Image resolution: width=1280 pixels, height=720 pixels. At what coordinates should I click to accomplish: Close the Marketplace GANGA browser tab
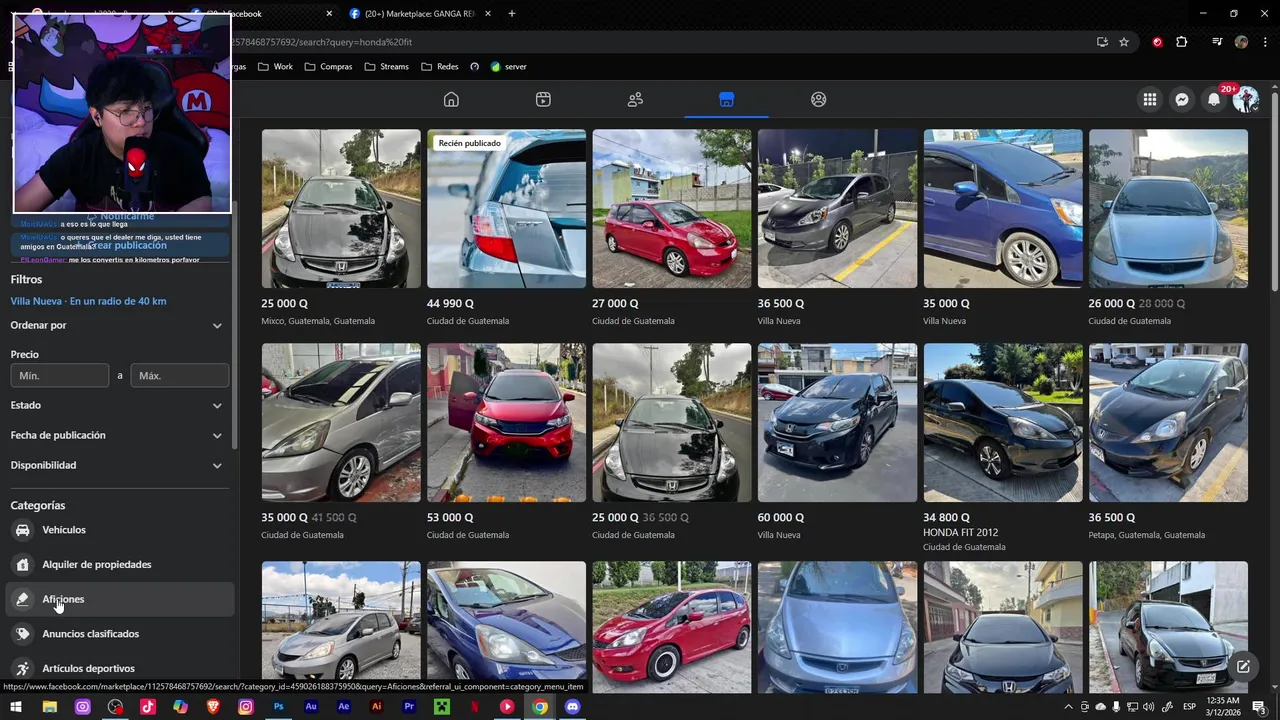[488, 14]
